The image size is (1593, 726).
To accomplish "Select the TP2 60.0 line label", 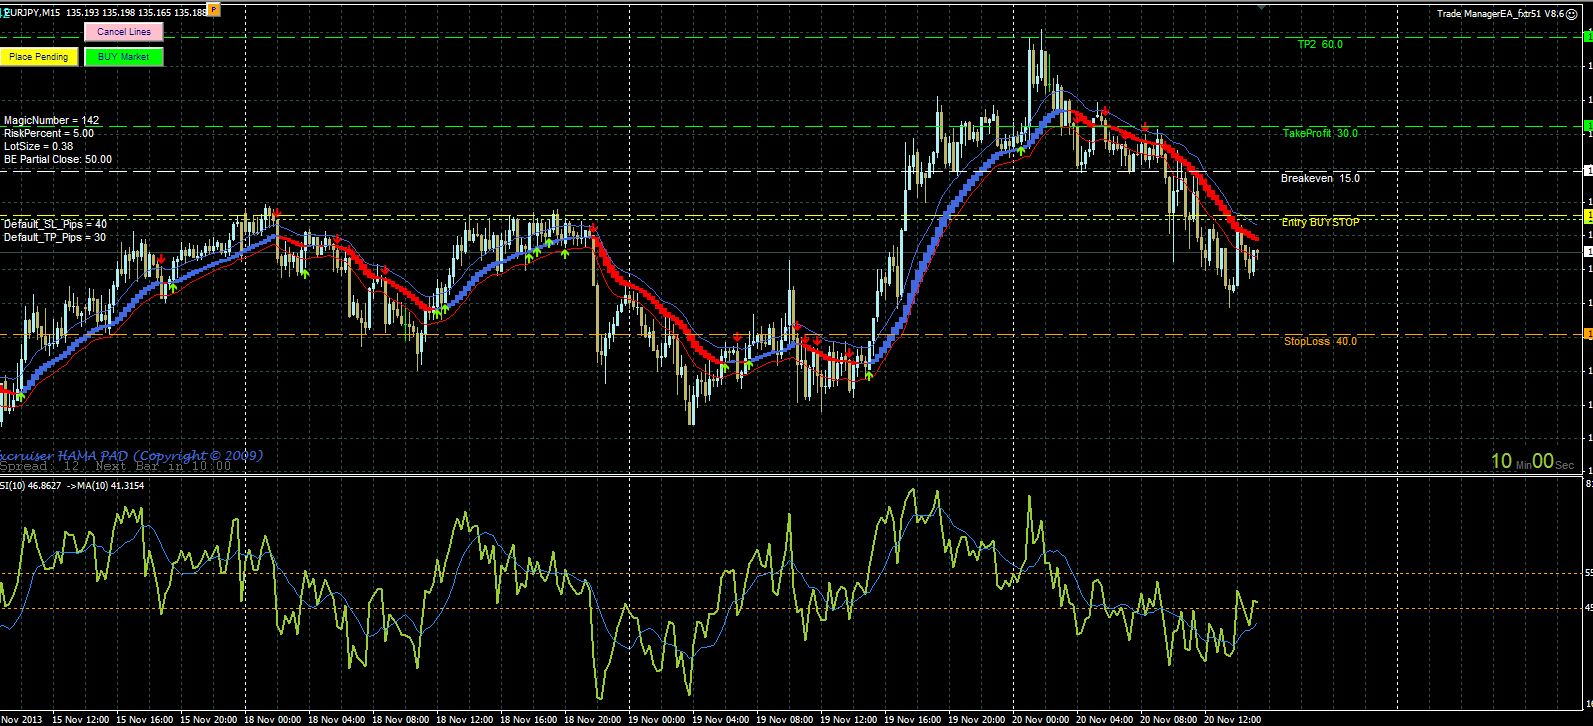I will click(x=1320, y=44).
